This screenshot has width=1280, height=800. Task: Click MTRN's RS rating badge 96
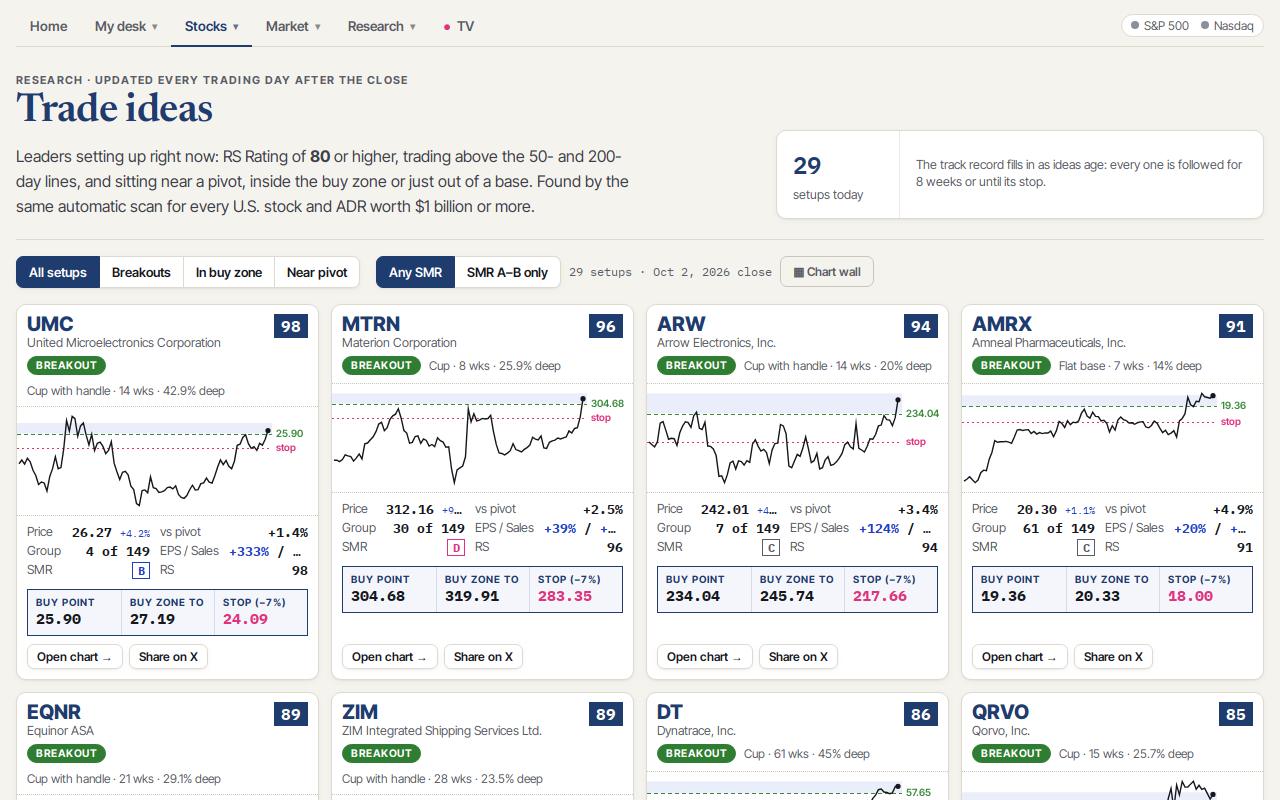(606, 326)
